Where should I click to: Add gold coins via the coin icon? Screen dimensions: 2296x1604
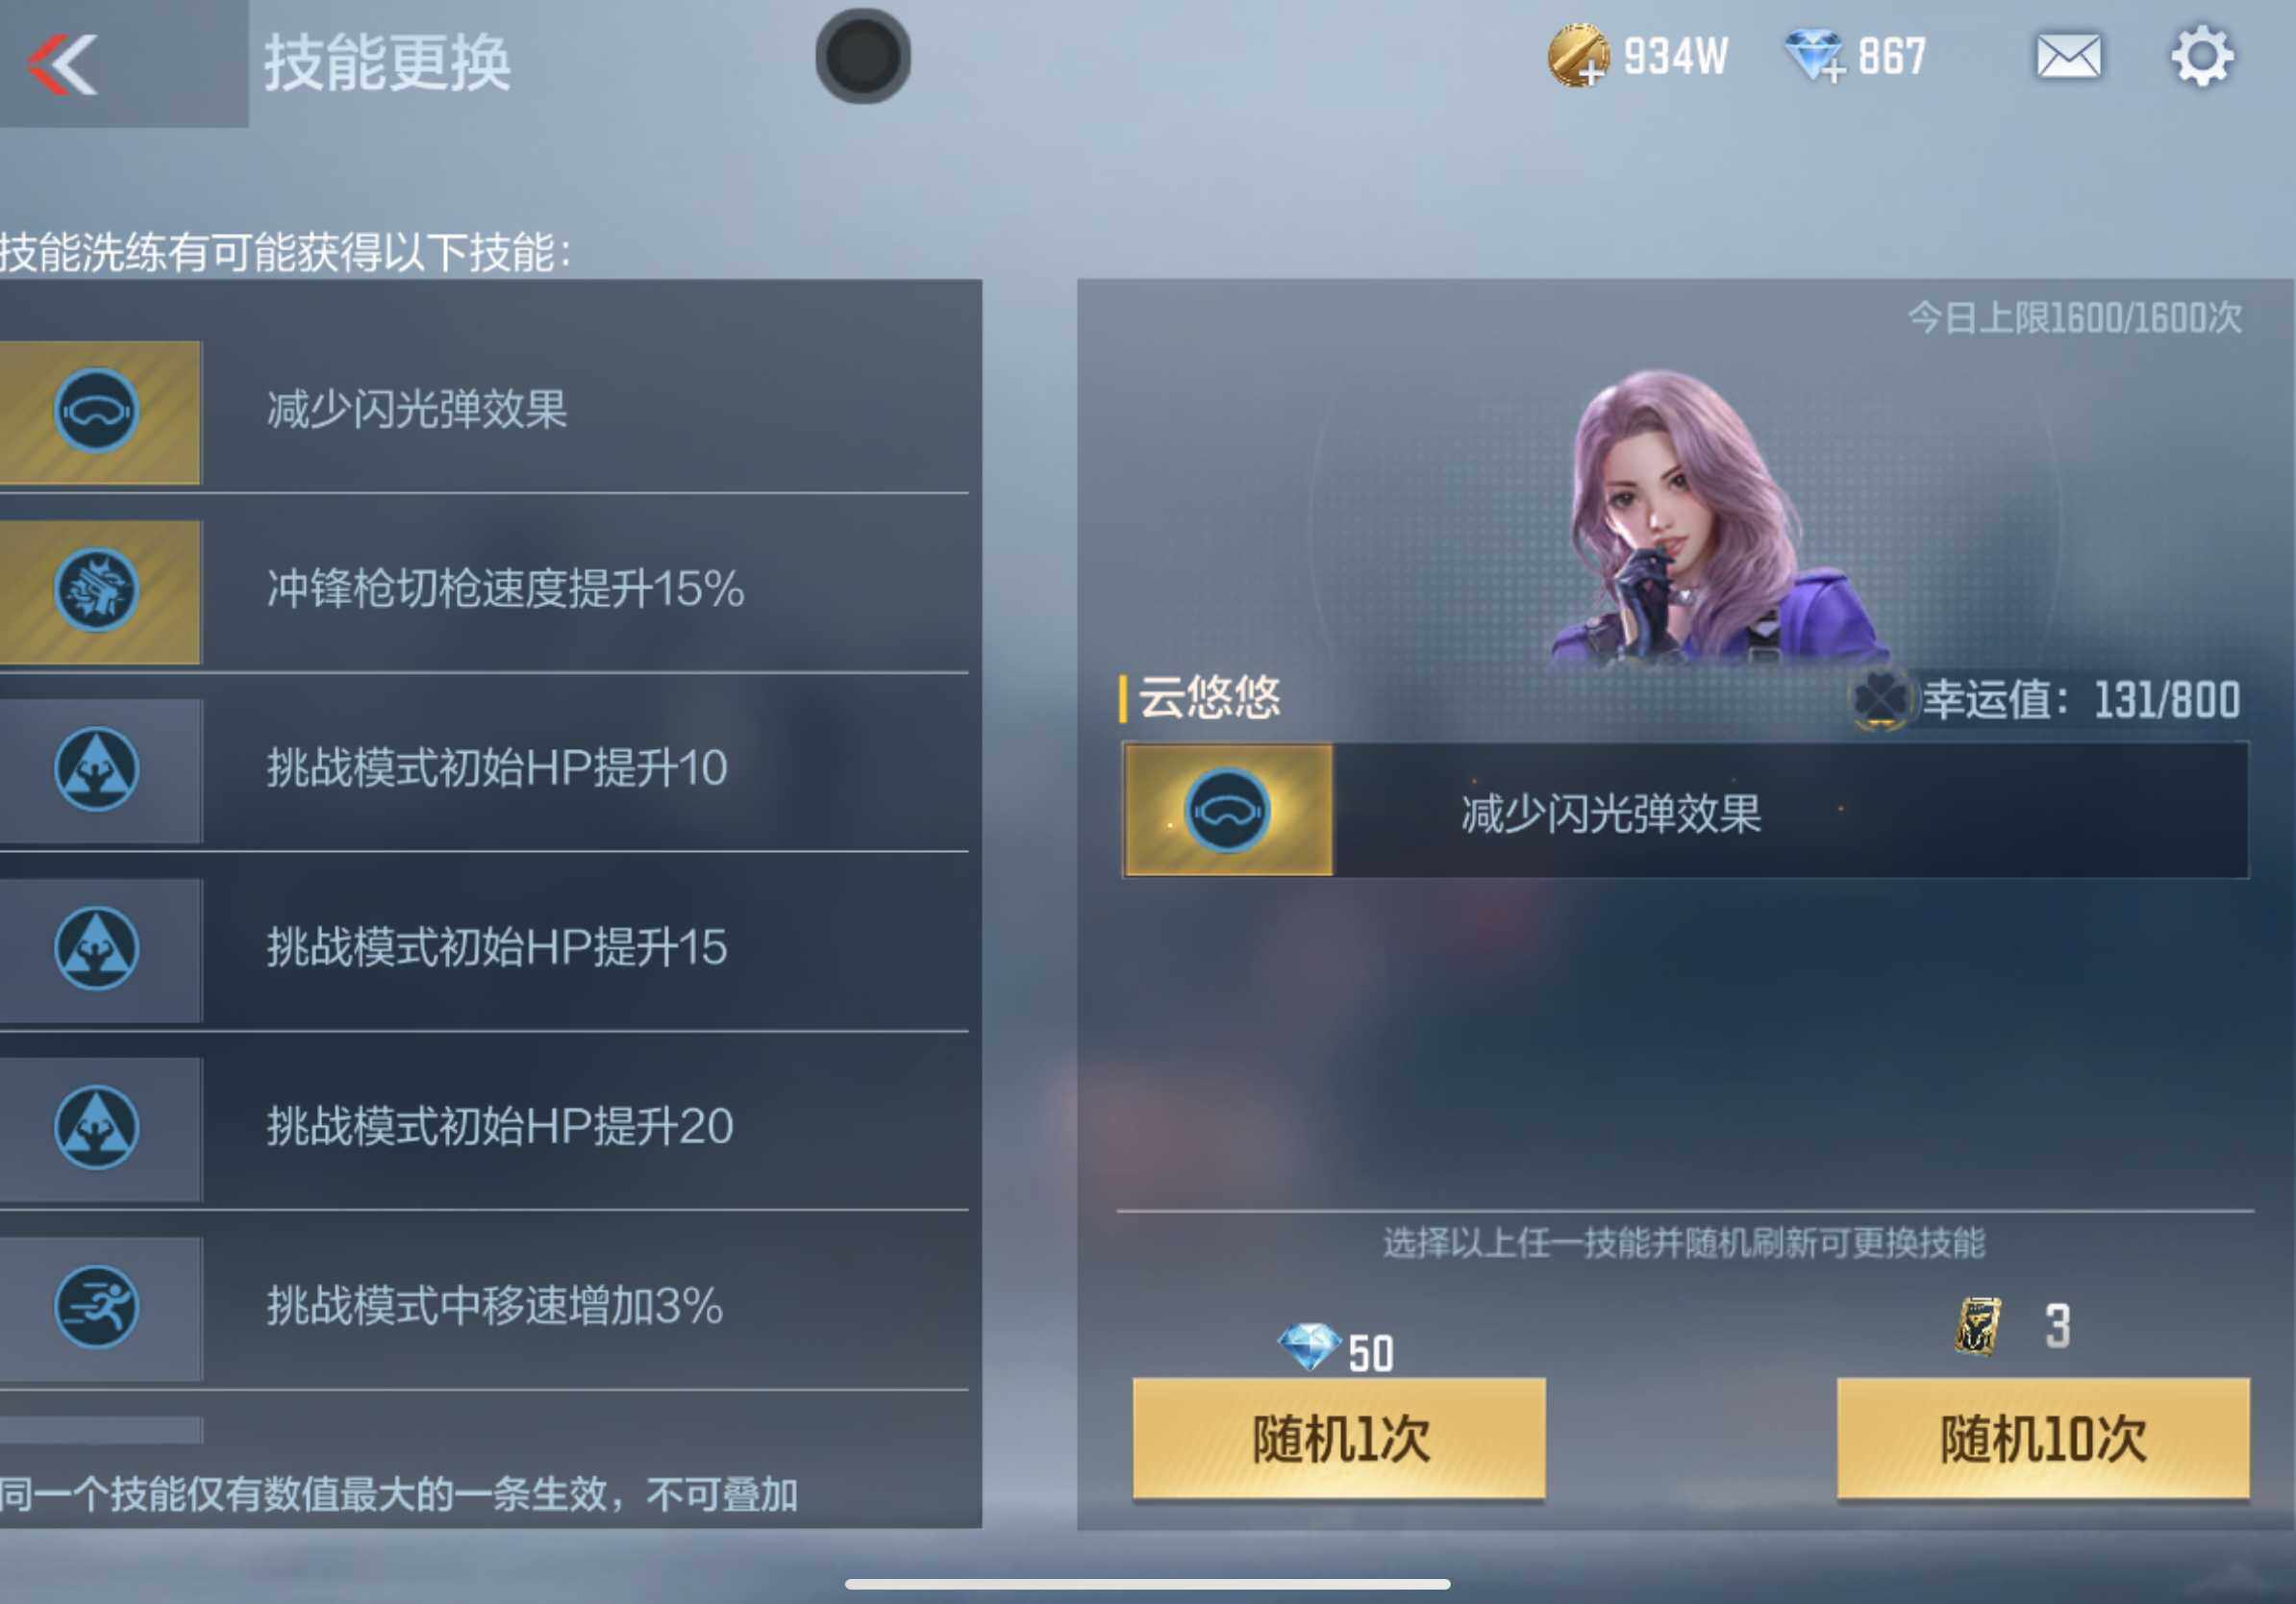[1578, 55]
